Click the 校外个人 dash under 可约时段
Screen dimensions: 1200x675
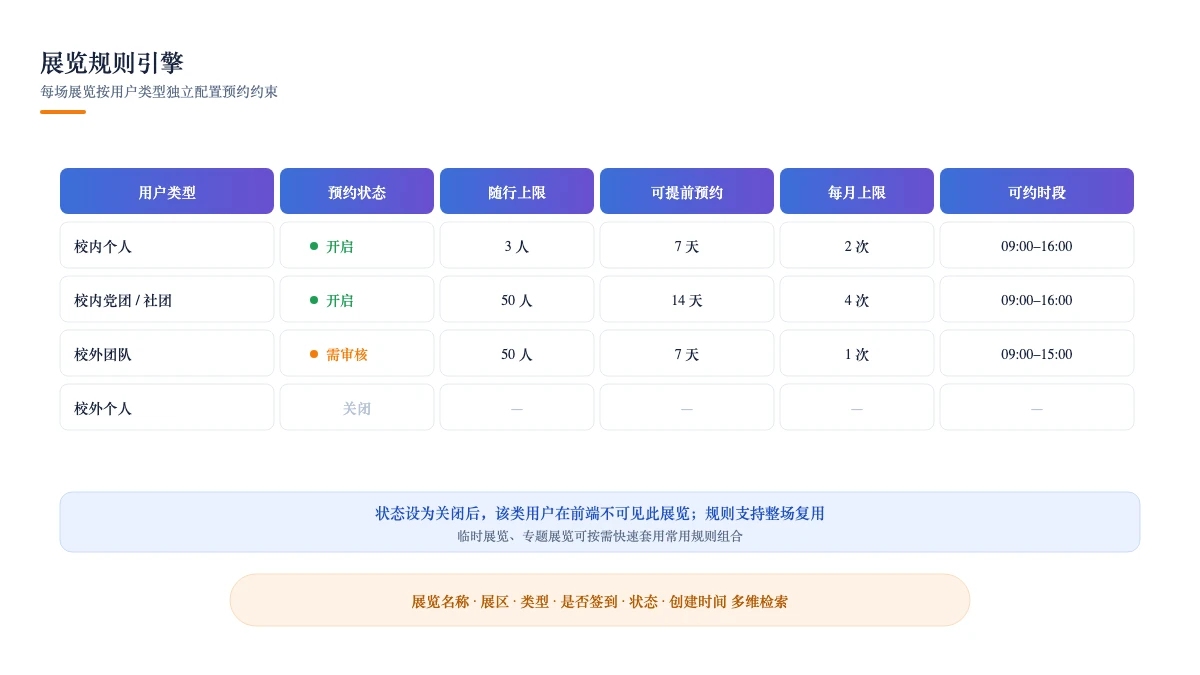coord(1037,407)
